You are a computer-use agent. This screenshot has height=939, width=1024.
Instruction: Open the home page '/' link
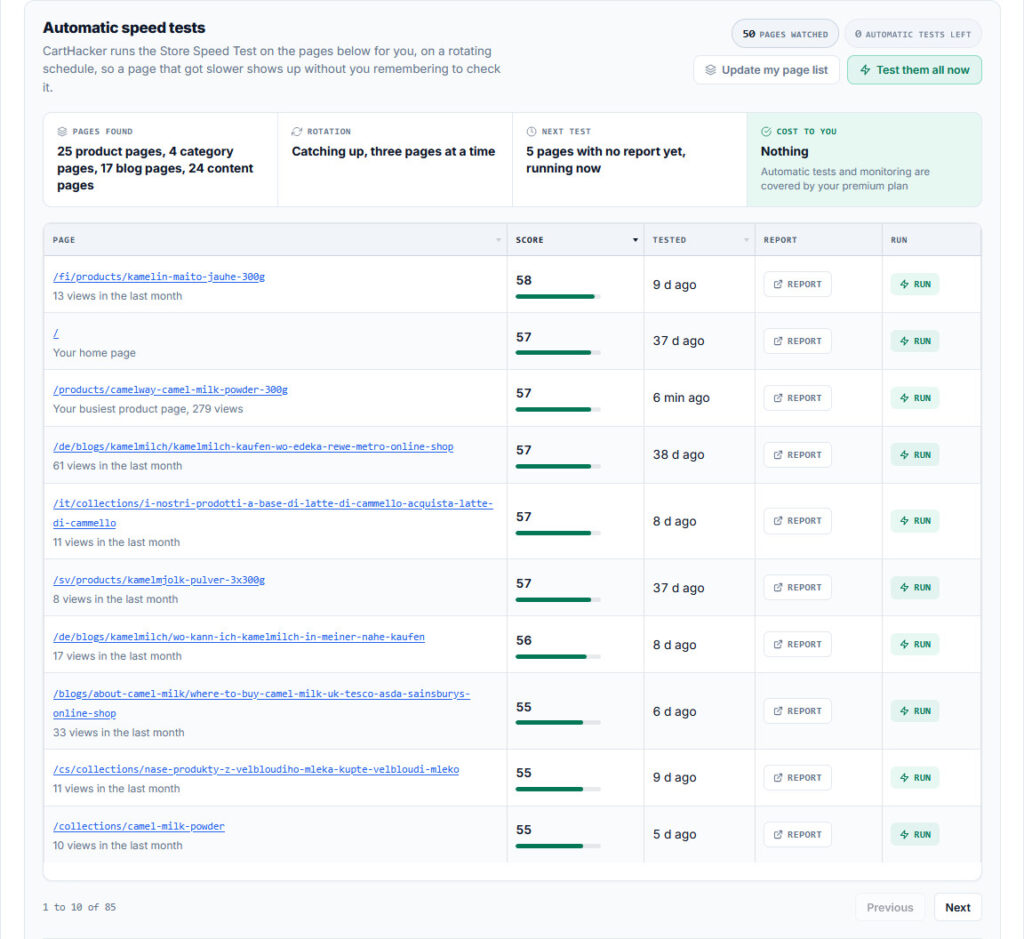(x=56, y=334)
